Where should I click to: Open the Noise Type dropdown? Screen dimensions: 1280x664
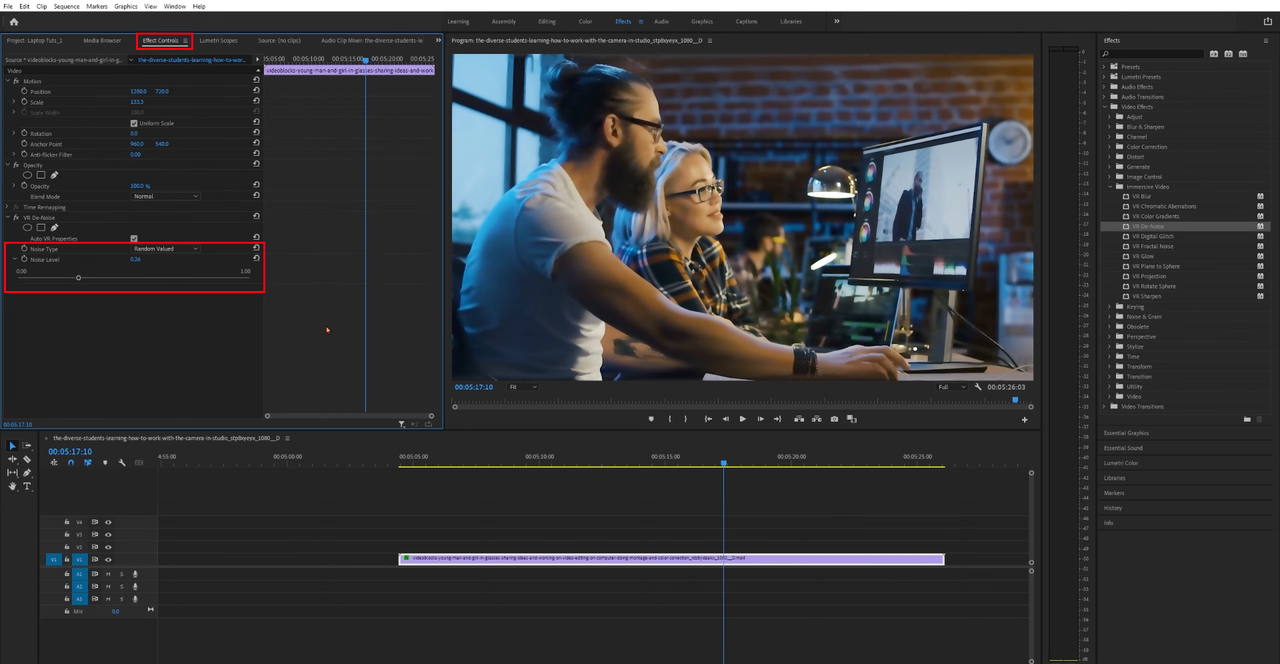165,248
